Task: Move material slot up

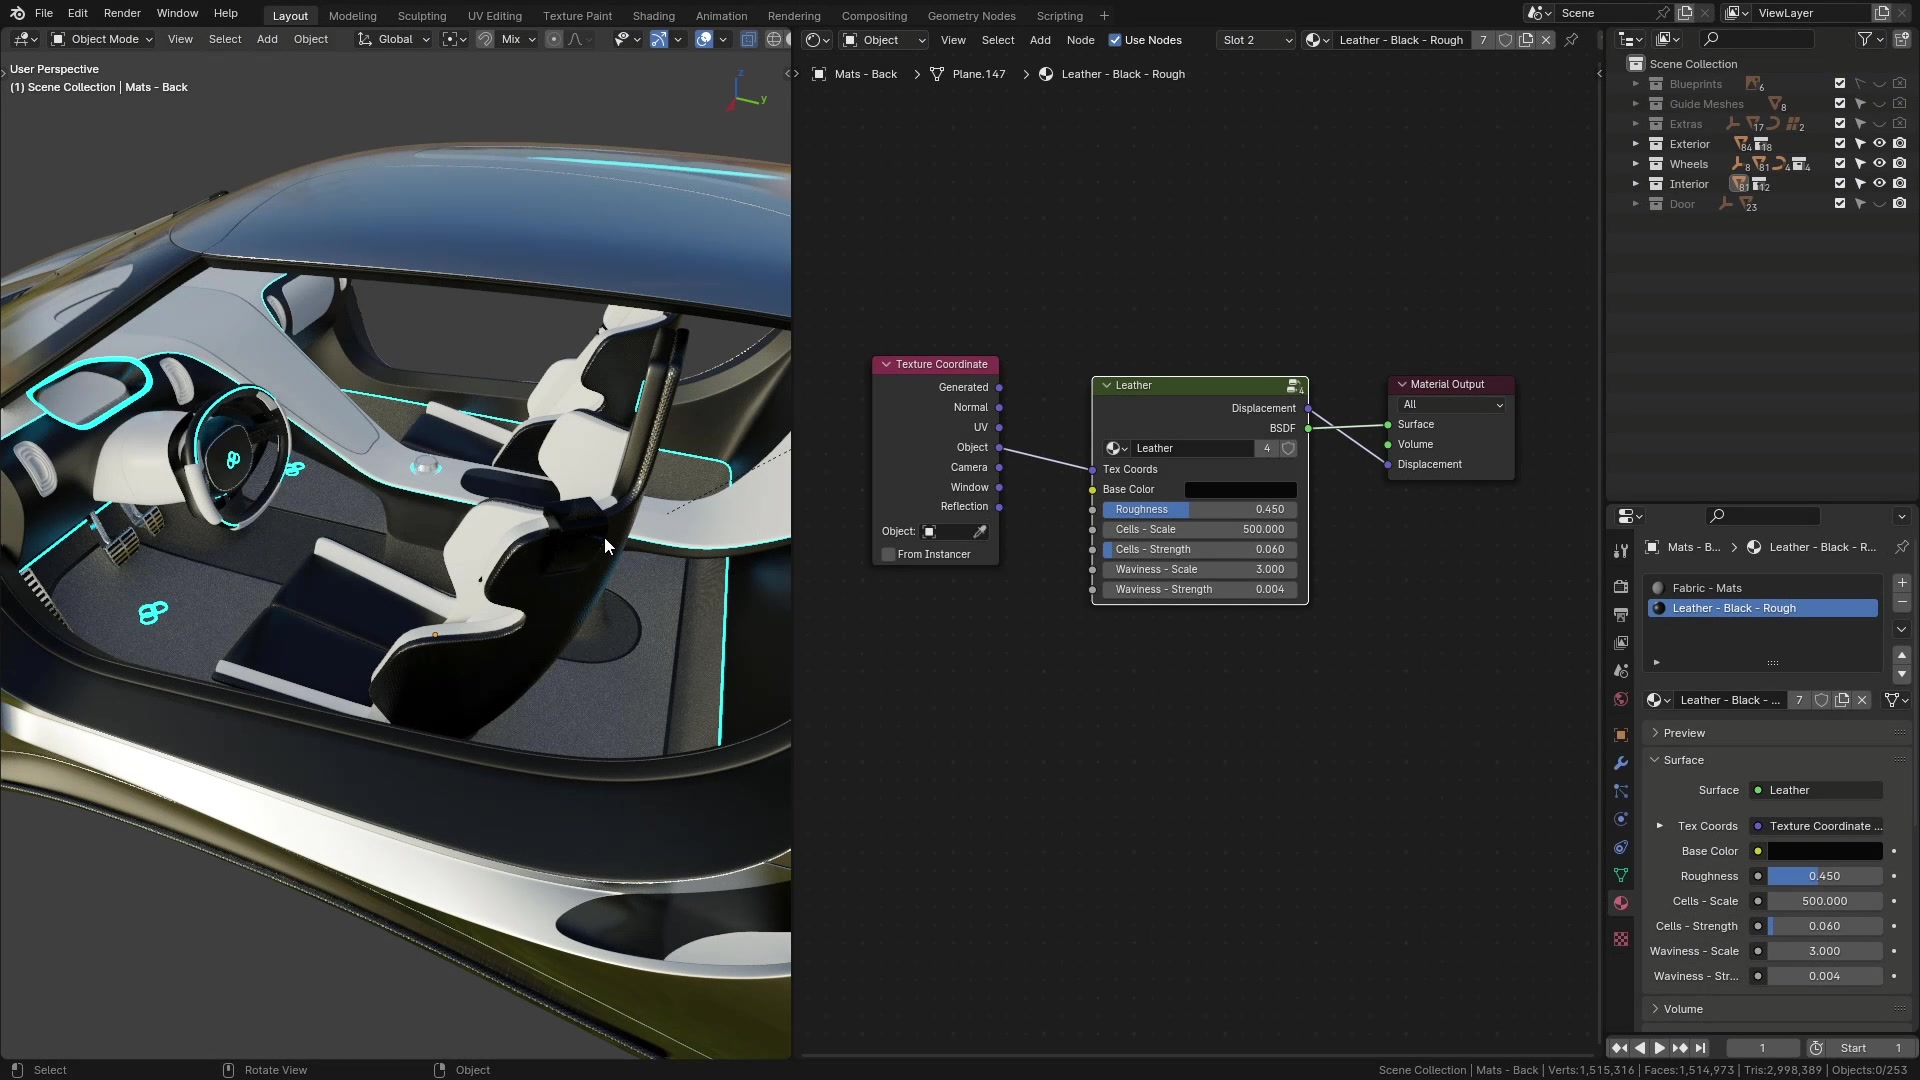Action: click(x=1902, y=654)
